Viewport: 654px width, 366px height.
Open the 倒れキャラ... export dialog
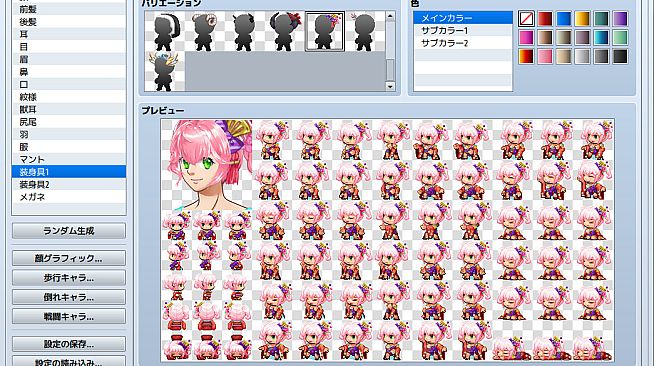pos(69,297)
